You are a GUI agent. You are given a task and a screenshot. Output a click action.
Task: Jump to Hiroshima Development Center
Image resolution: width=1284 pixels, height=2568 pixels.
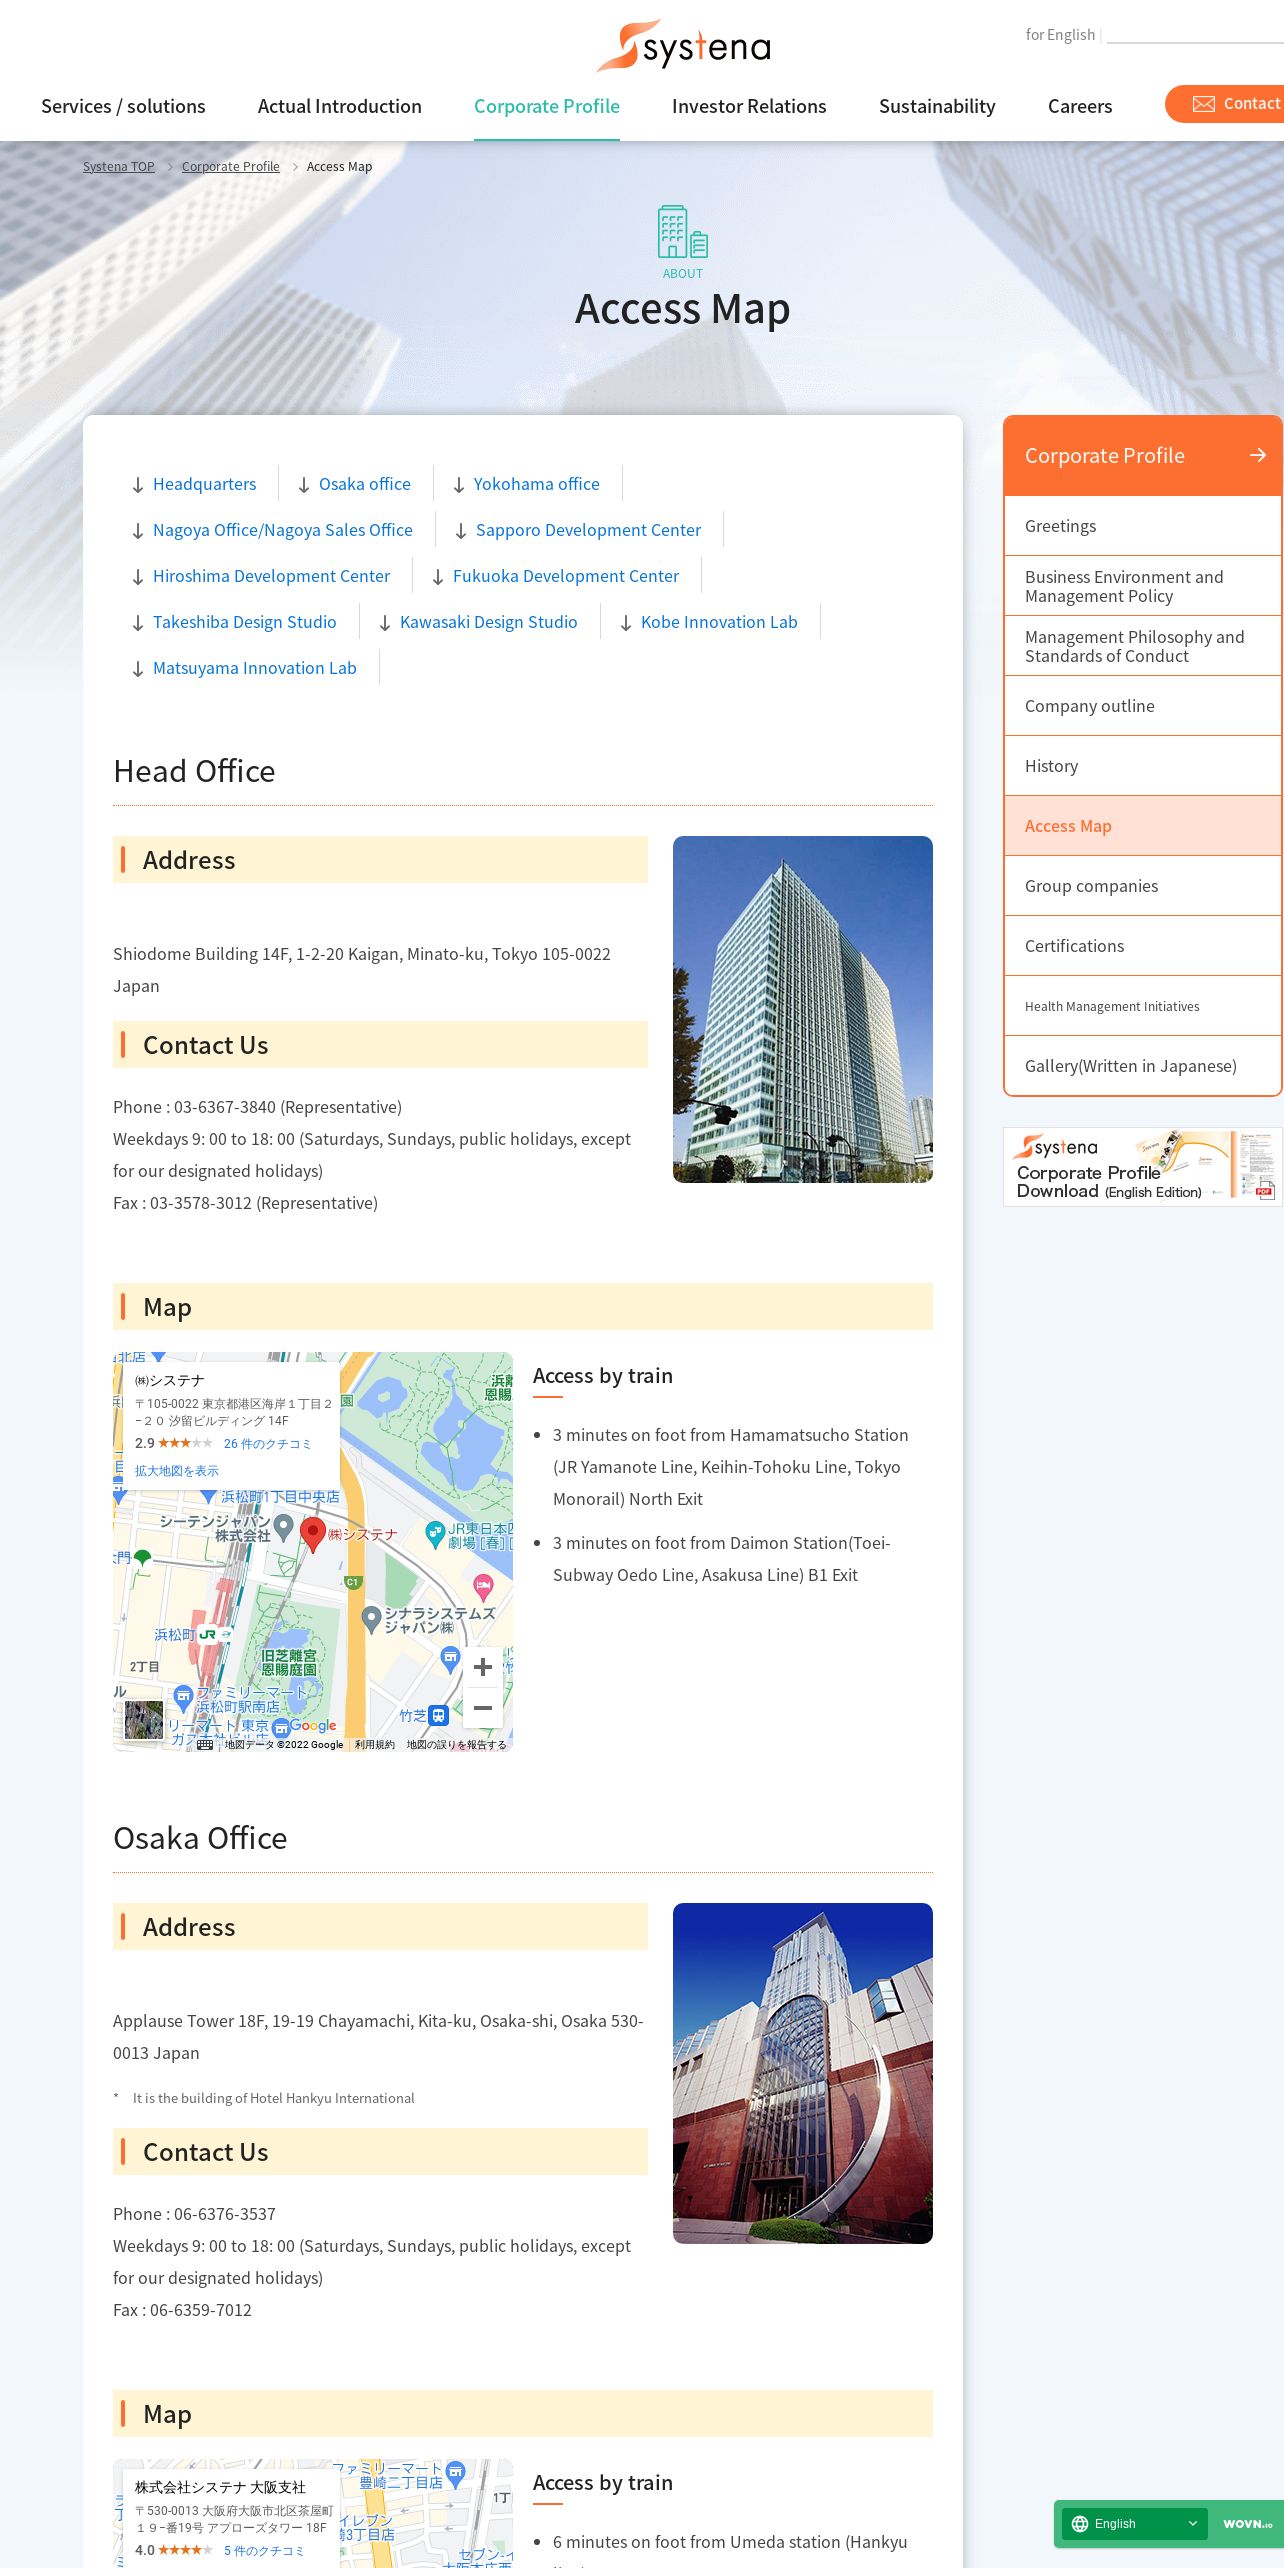point(271,576)
